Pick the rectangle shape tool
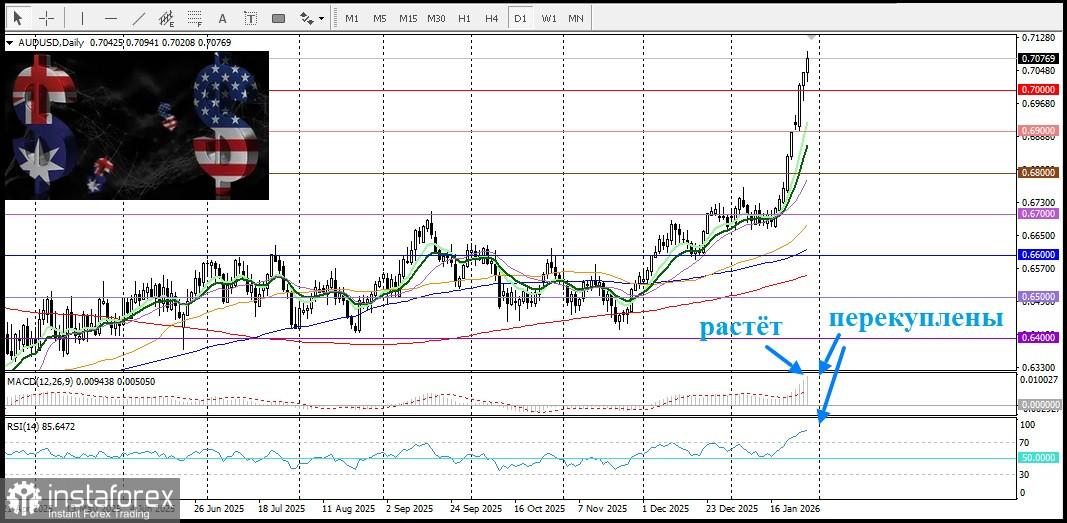1067x523 pixels. click(279, 18)
